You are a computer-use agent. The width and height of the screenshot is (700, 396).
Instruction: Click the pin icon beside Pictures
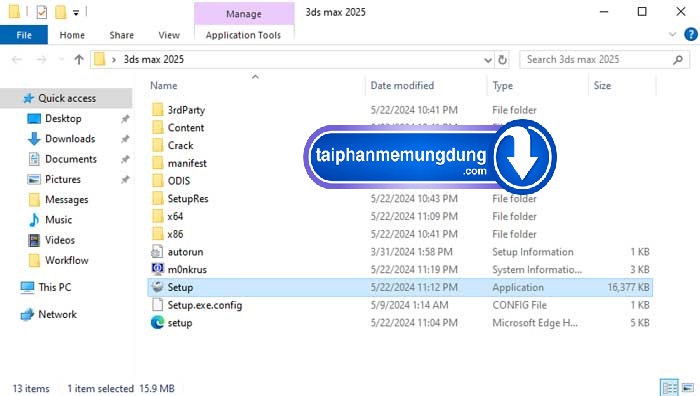click(125, 179)
